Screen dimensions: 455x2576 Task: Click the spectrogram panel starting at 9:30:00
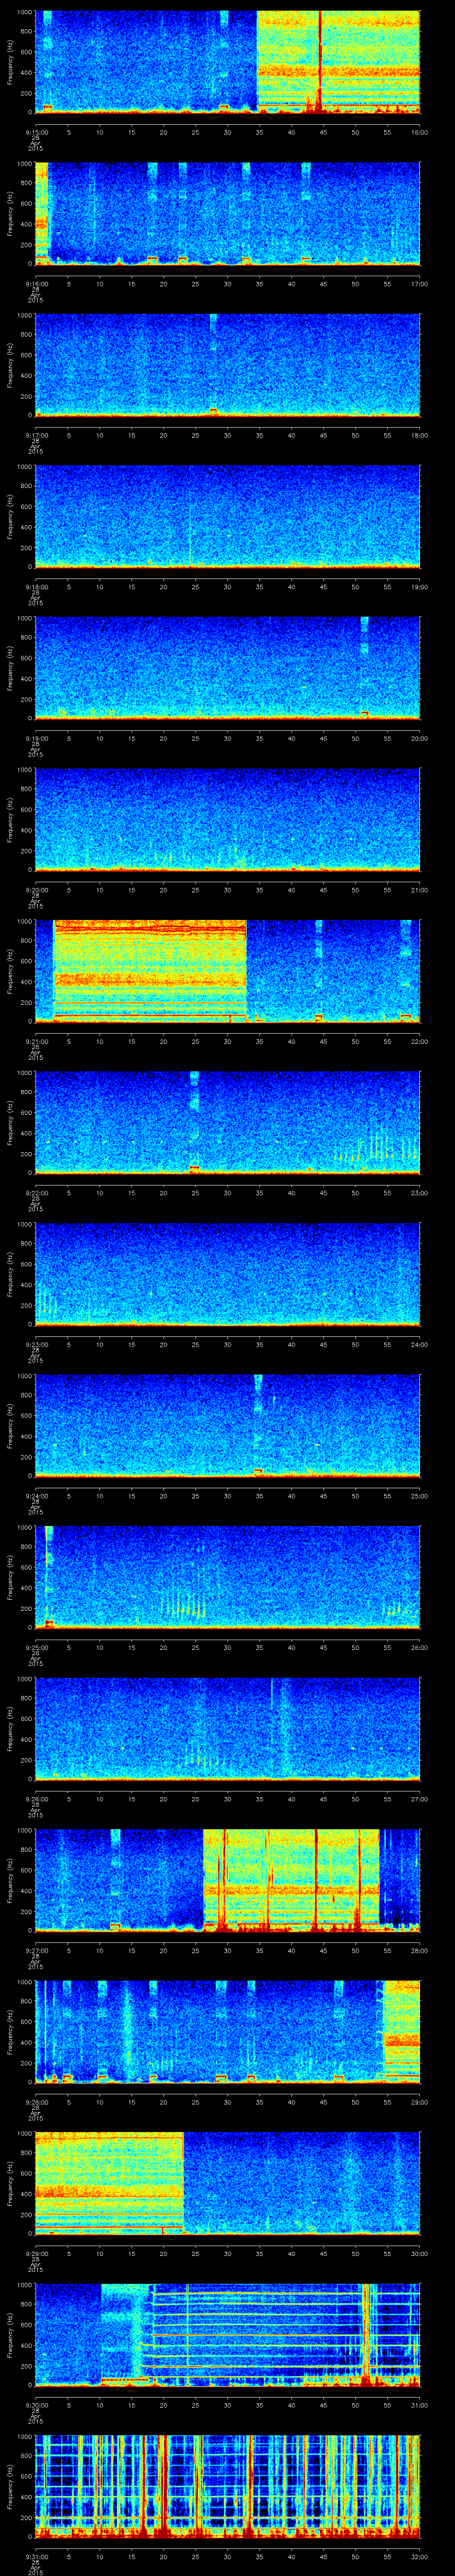coord(228,2334)
